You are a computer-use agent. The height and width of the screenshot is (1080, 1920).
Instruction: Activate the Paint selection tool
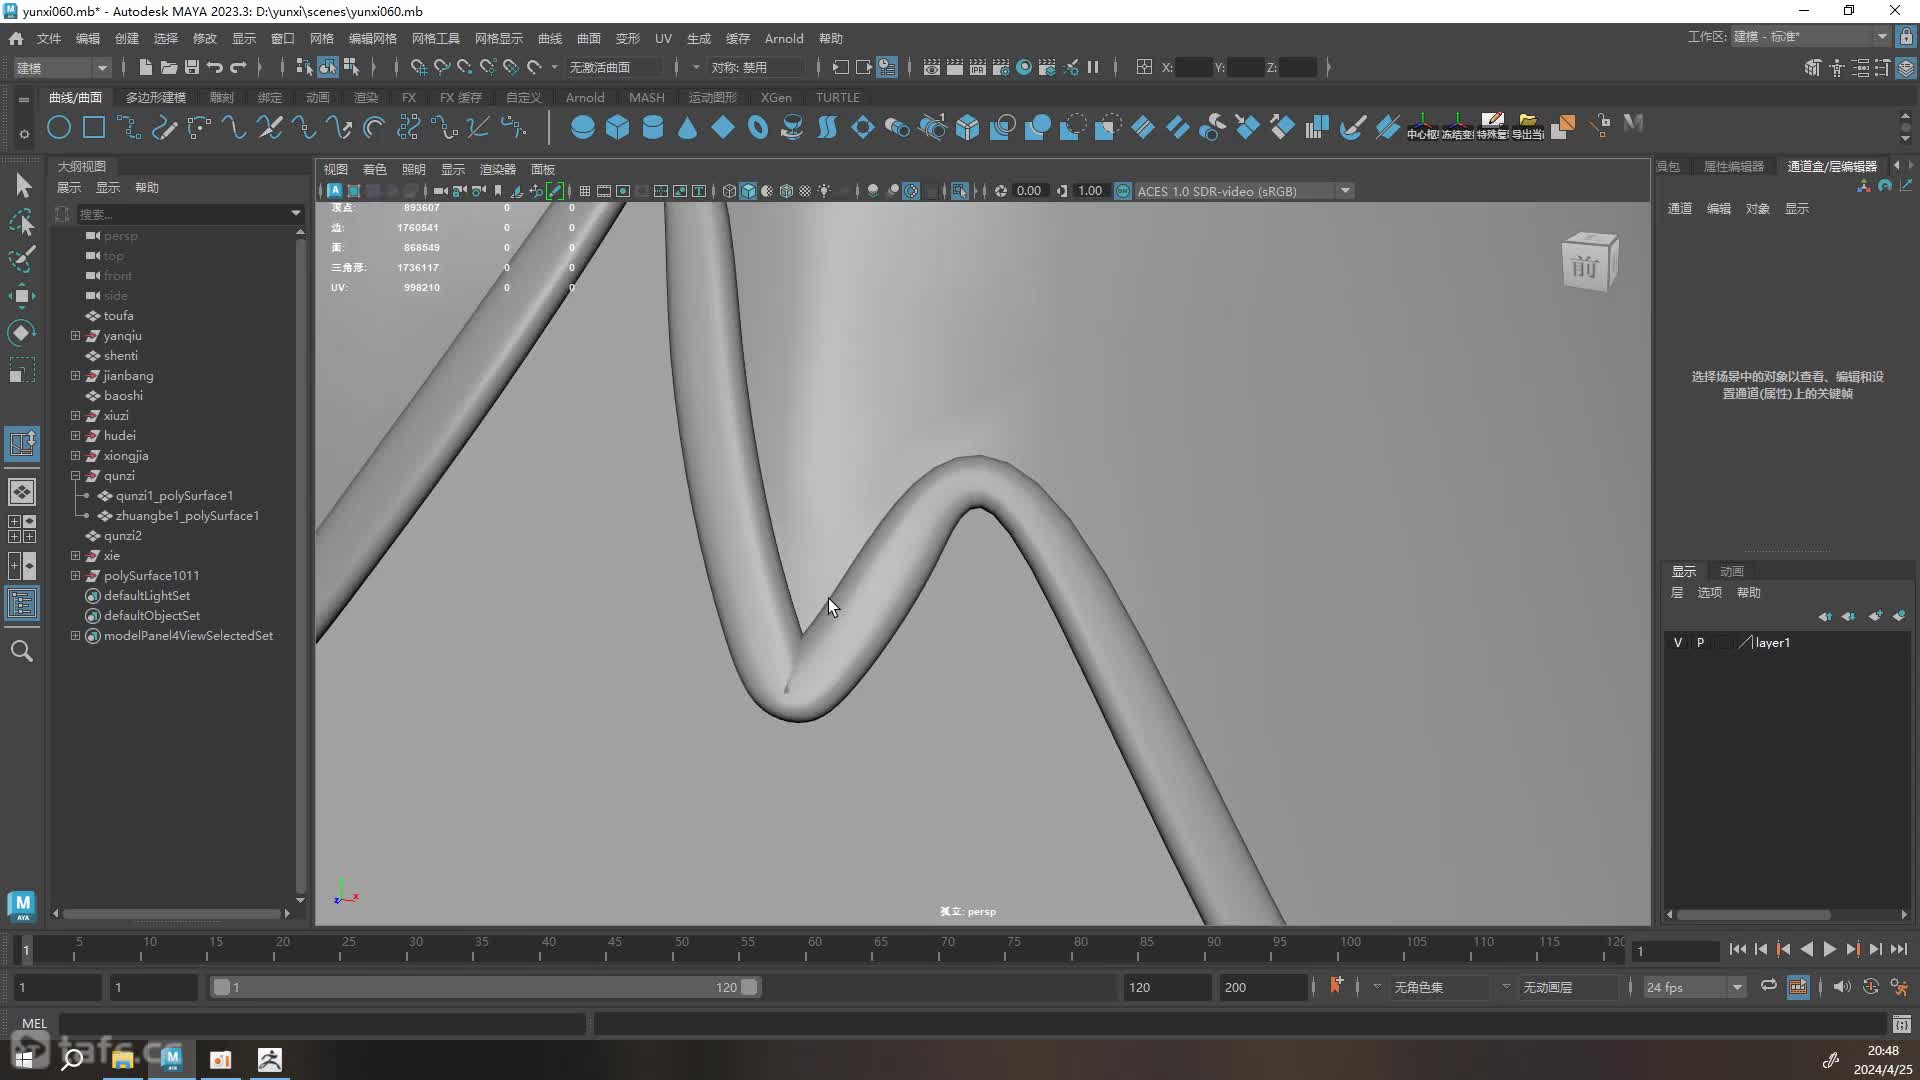22,259
